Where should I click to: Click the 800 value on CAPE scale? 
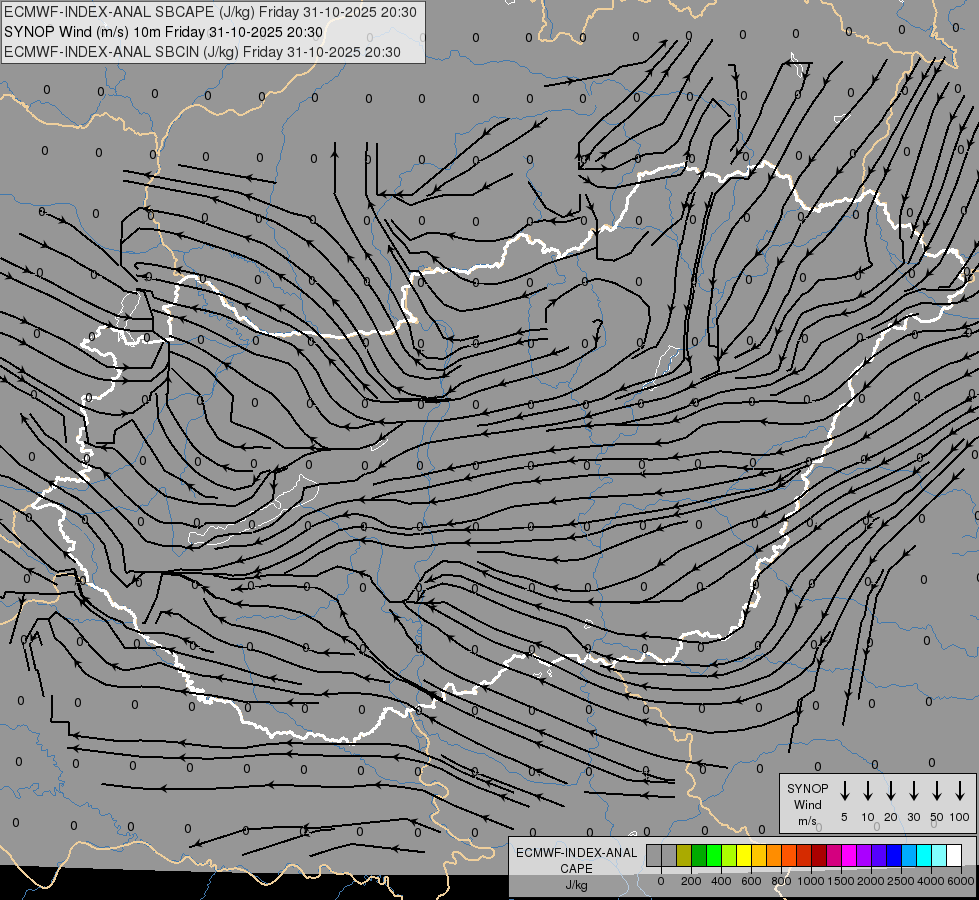tap(781, 881)
